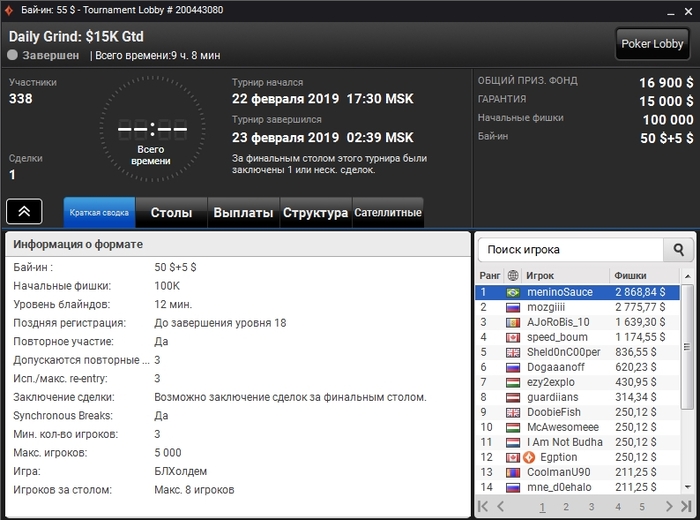
Task: Select player name McAwesomeee
Action: (563, 428)
